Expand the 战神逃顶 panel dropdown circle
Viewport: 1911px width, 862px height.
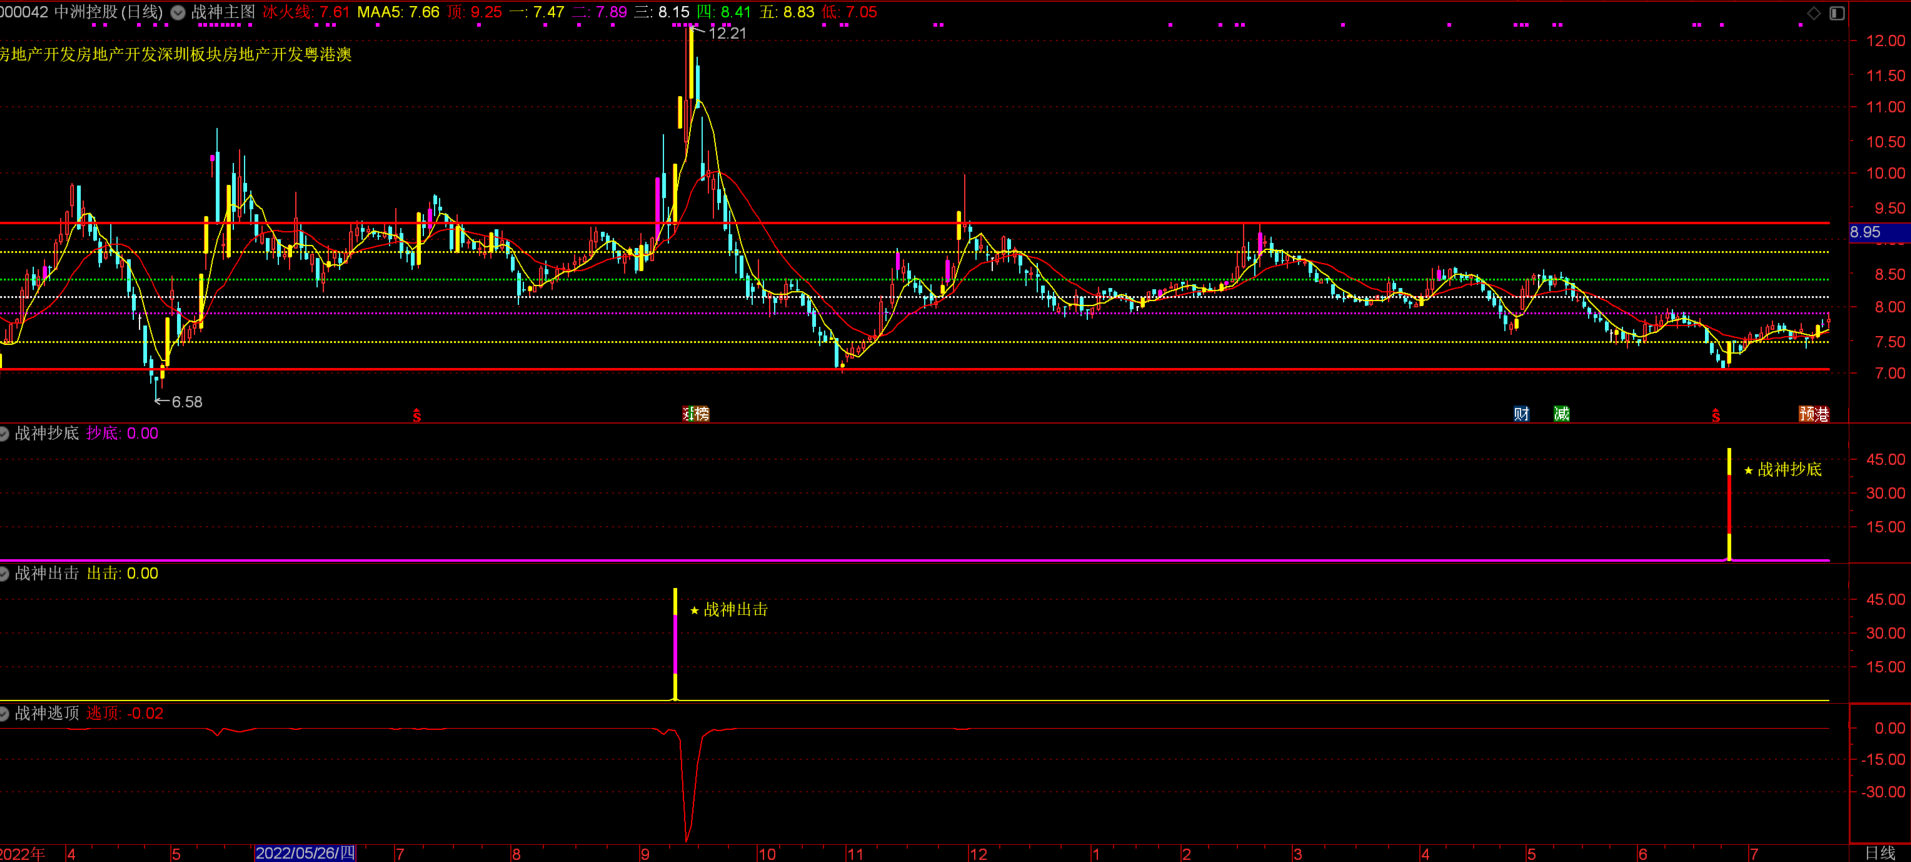[4, 713]
